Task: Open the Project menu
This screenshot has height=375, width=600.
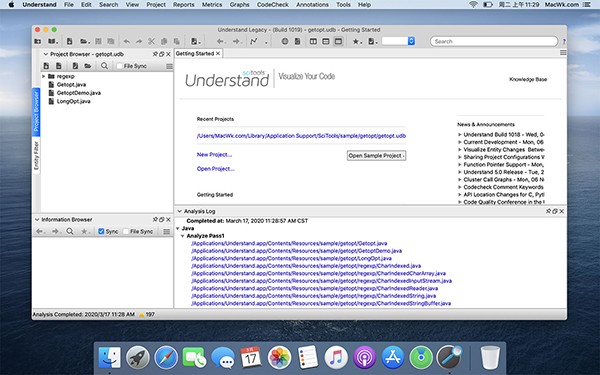Action: (156, 5)
